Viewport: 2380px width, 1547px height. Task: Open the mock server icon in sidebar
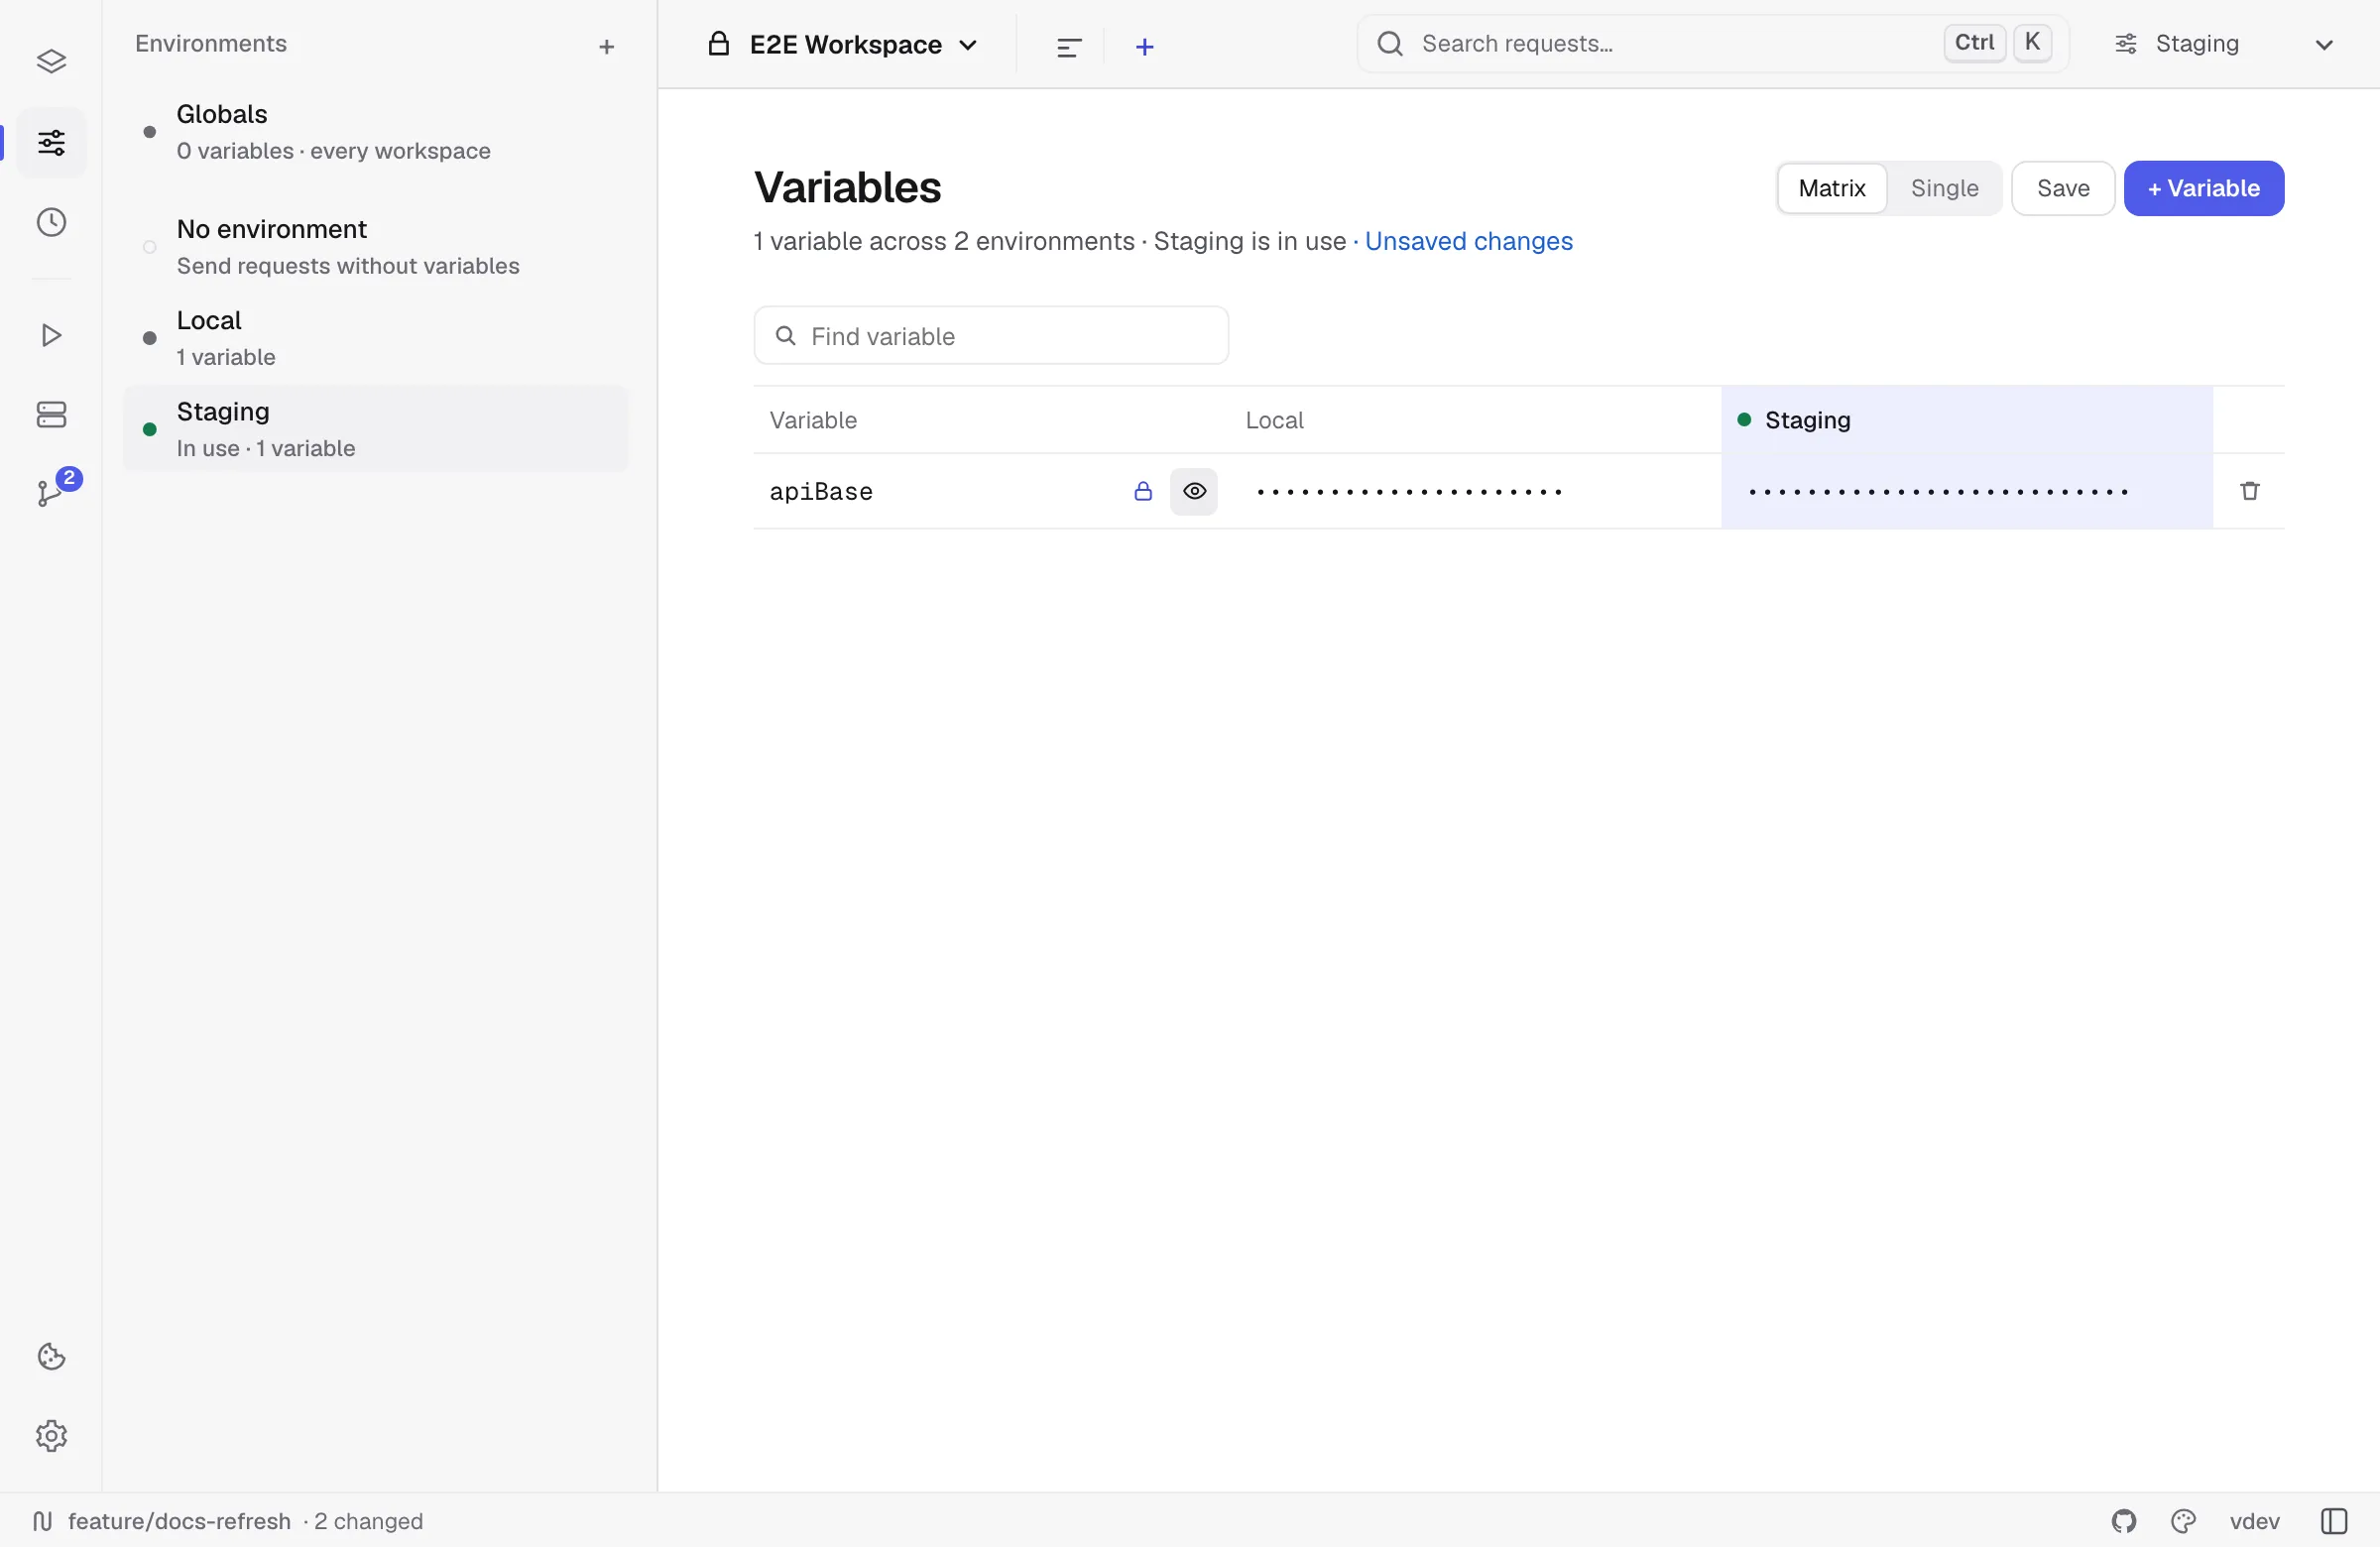[51, 414]
